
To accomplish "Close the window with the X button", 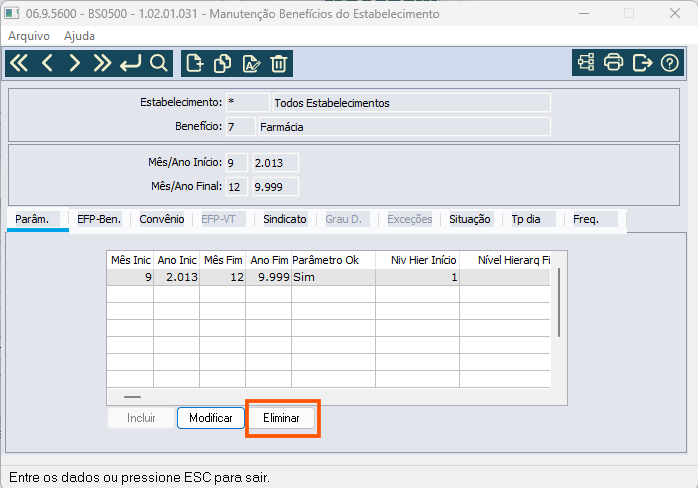I will 675,13.
